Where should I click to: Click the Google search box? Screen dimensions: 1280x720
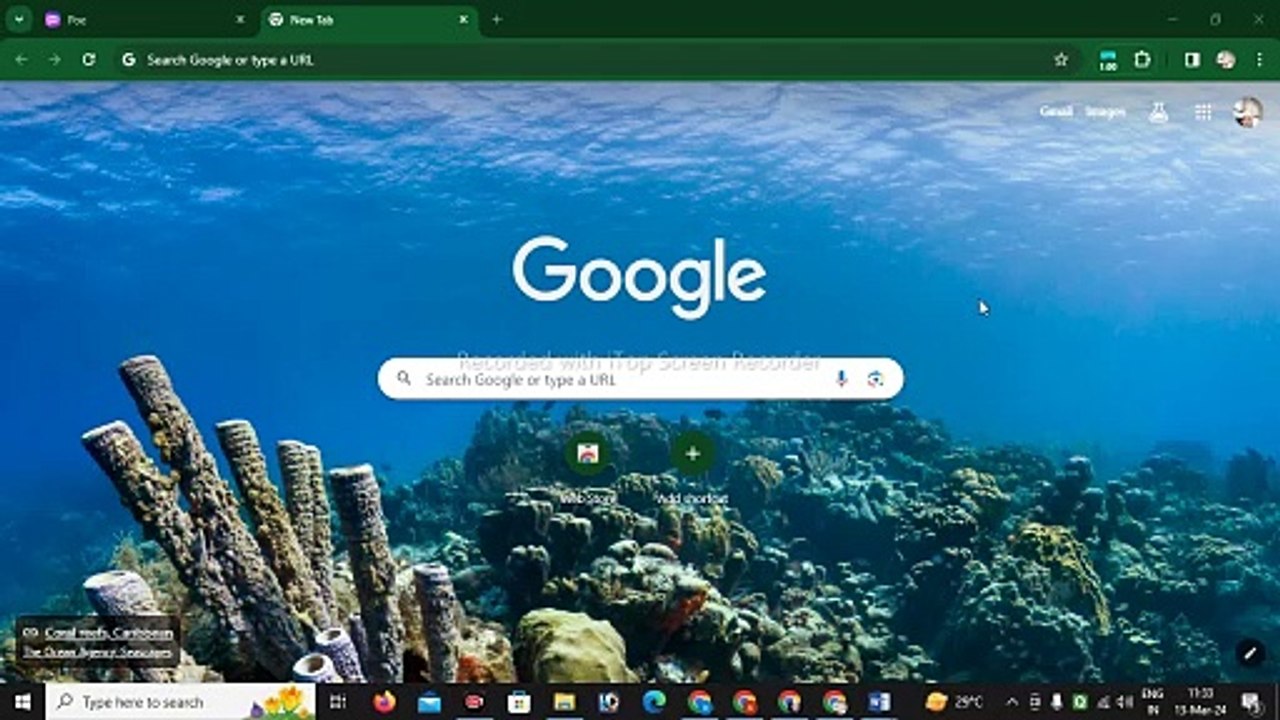click(x=640, y=379)
